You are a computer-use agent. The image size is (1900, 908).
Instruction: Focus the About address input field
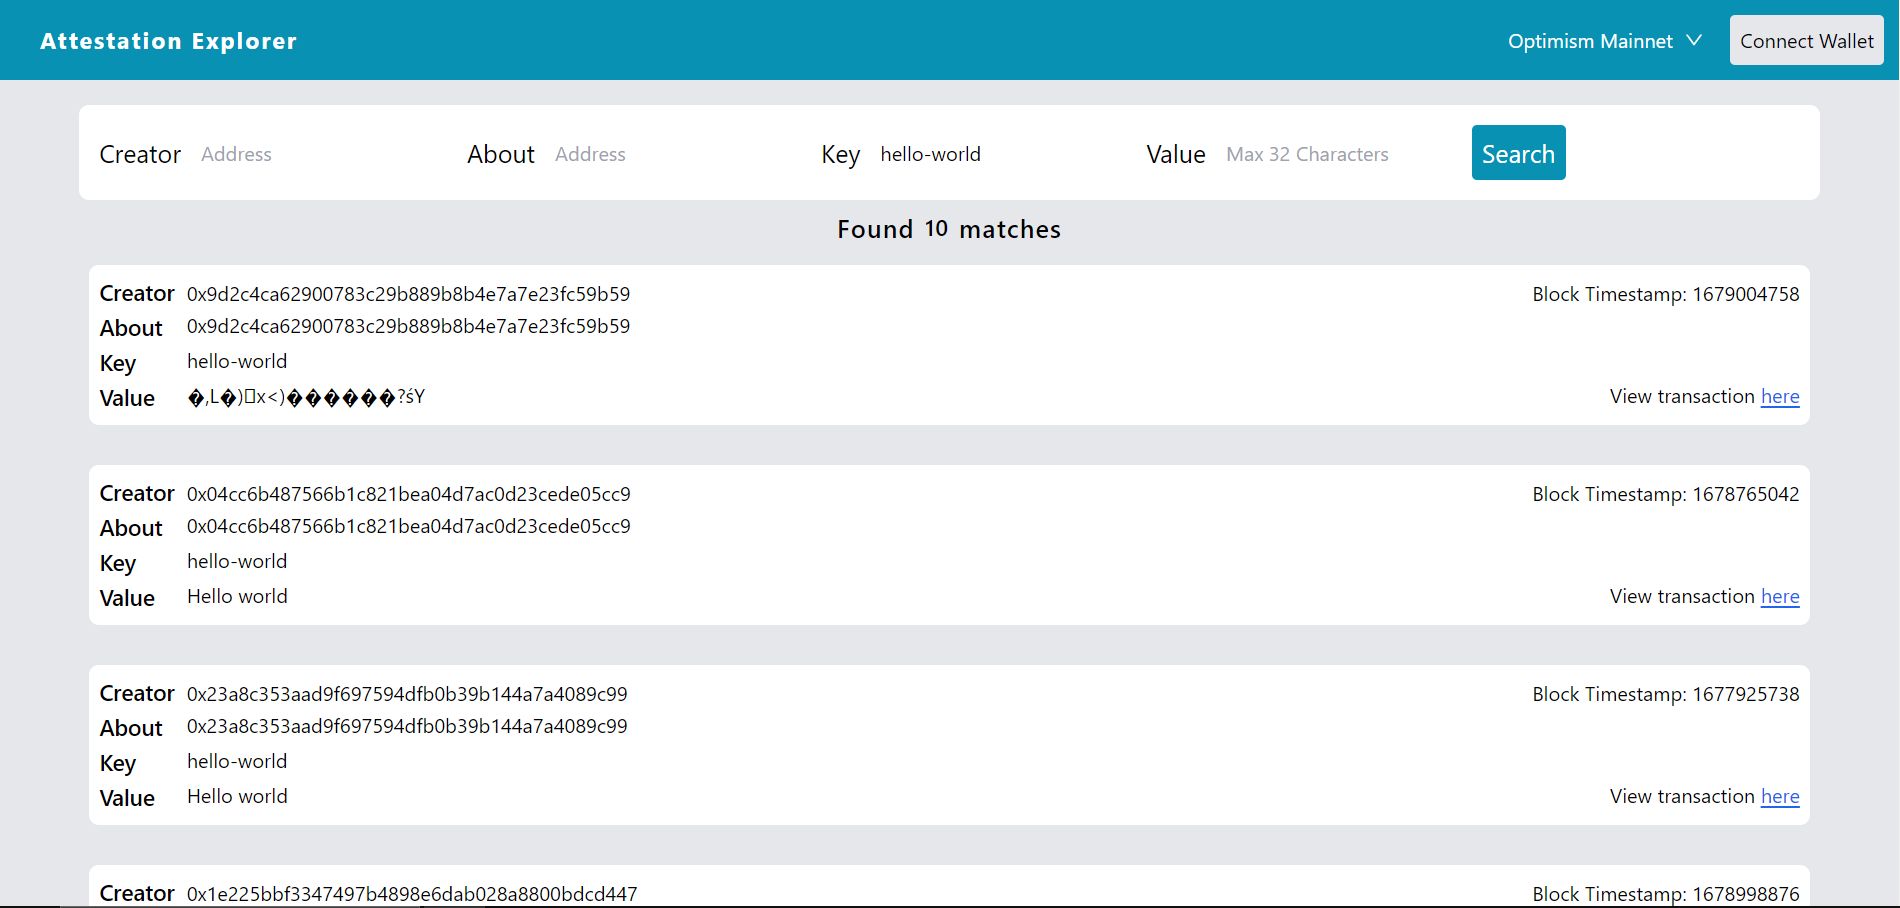674,154
